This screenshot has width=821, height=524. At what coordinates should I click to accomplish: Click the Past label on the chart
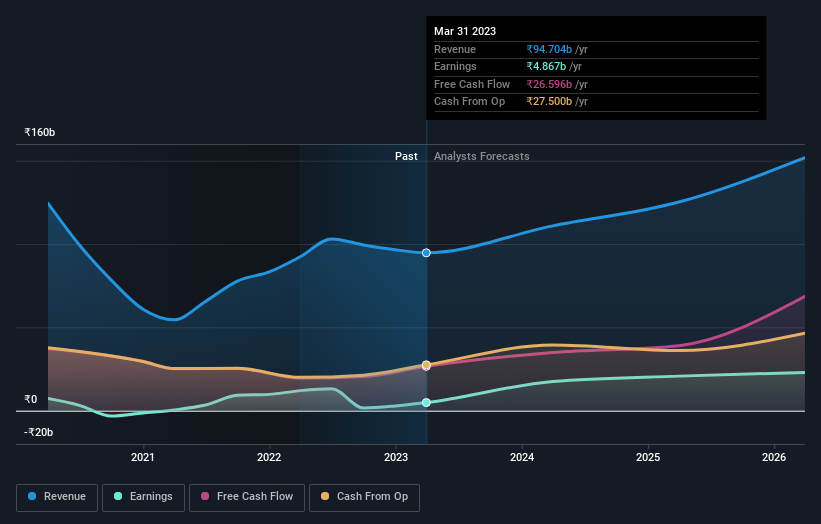click(406, 156)
